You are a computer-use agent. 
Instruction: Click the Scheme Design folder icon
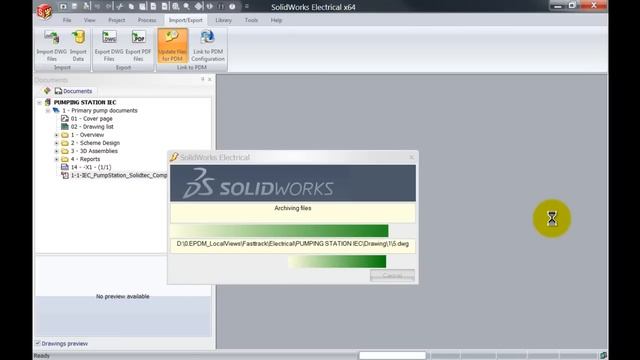(x=64, y=143)
